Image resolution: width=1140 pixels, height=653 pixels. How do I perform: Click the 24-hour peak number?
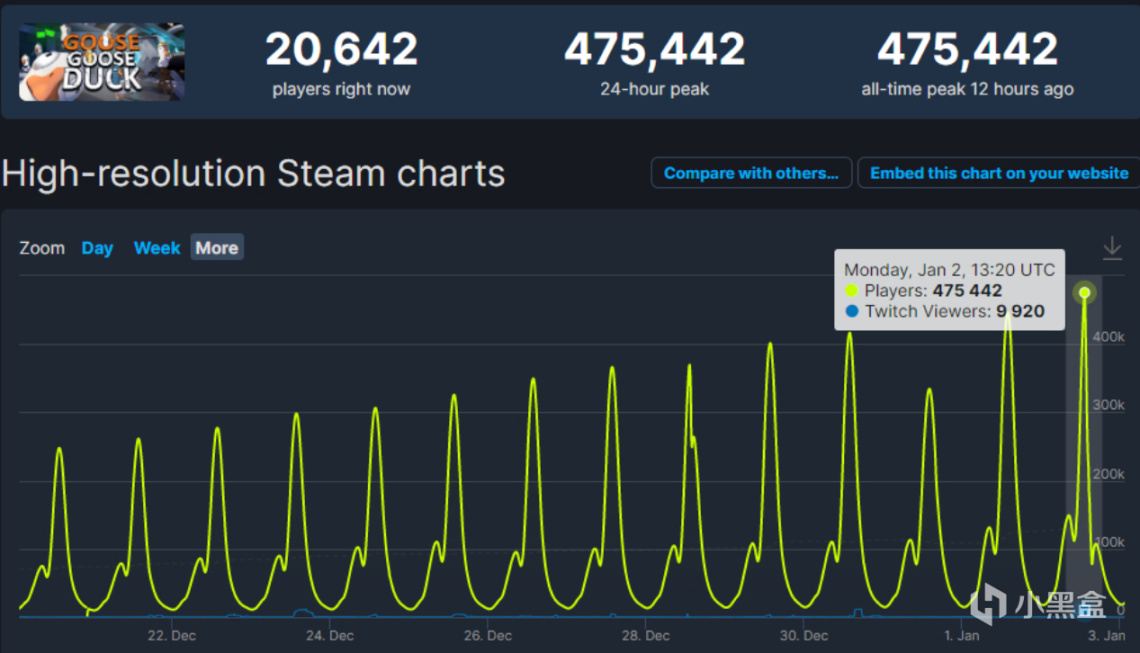(654, 50)
